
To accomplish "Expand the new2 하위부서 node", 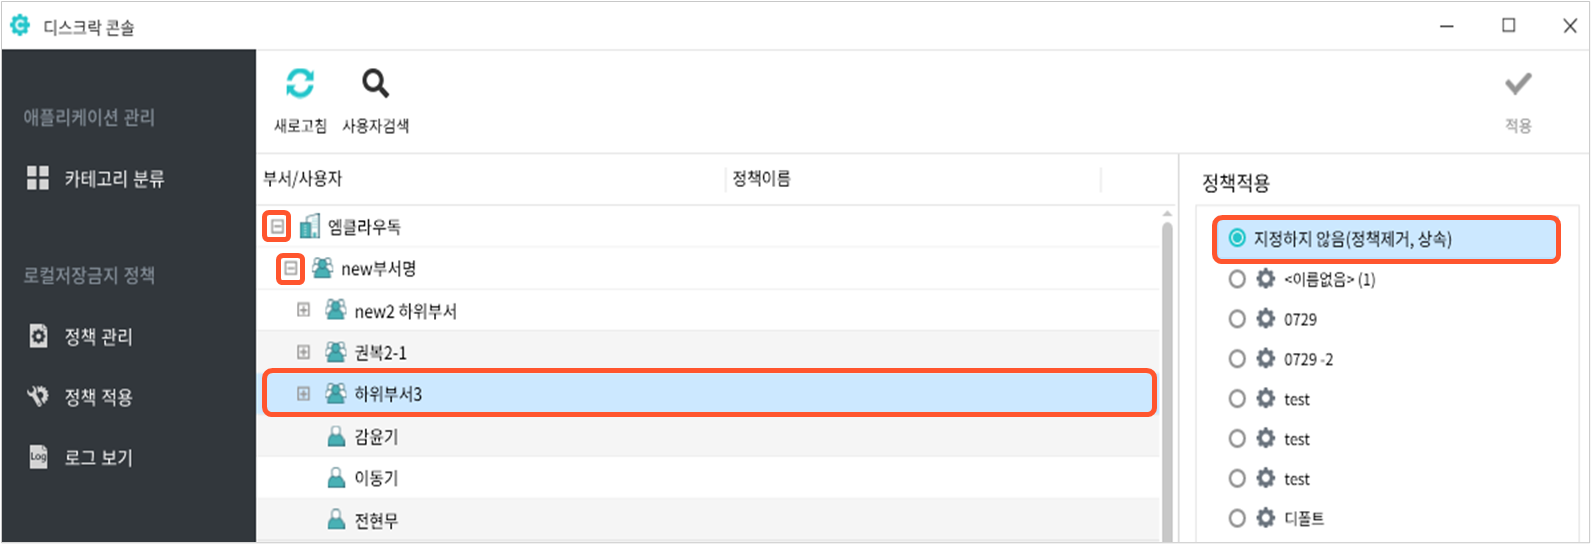I will 303,310.
